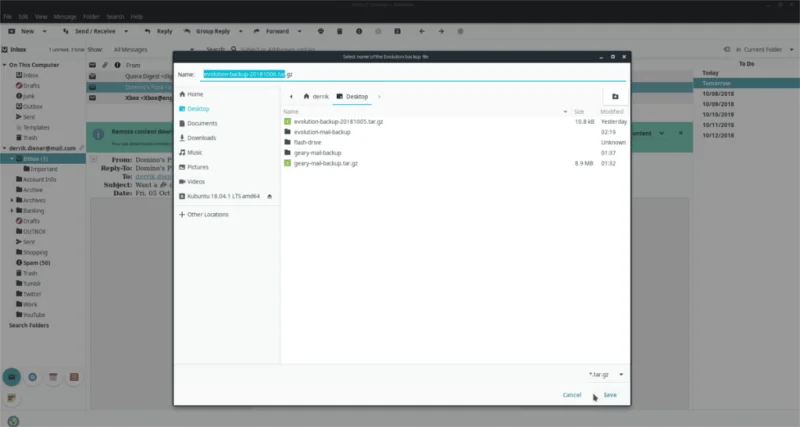Open the Send / Receive dropdown arrow
Viewport: 800px width, 427px height.
(126, 31)
